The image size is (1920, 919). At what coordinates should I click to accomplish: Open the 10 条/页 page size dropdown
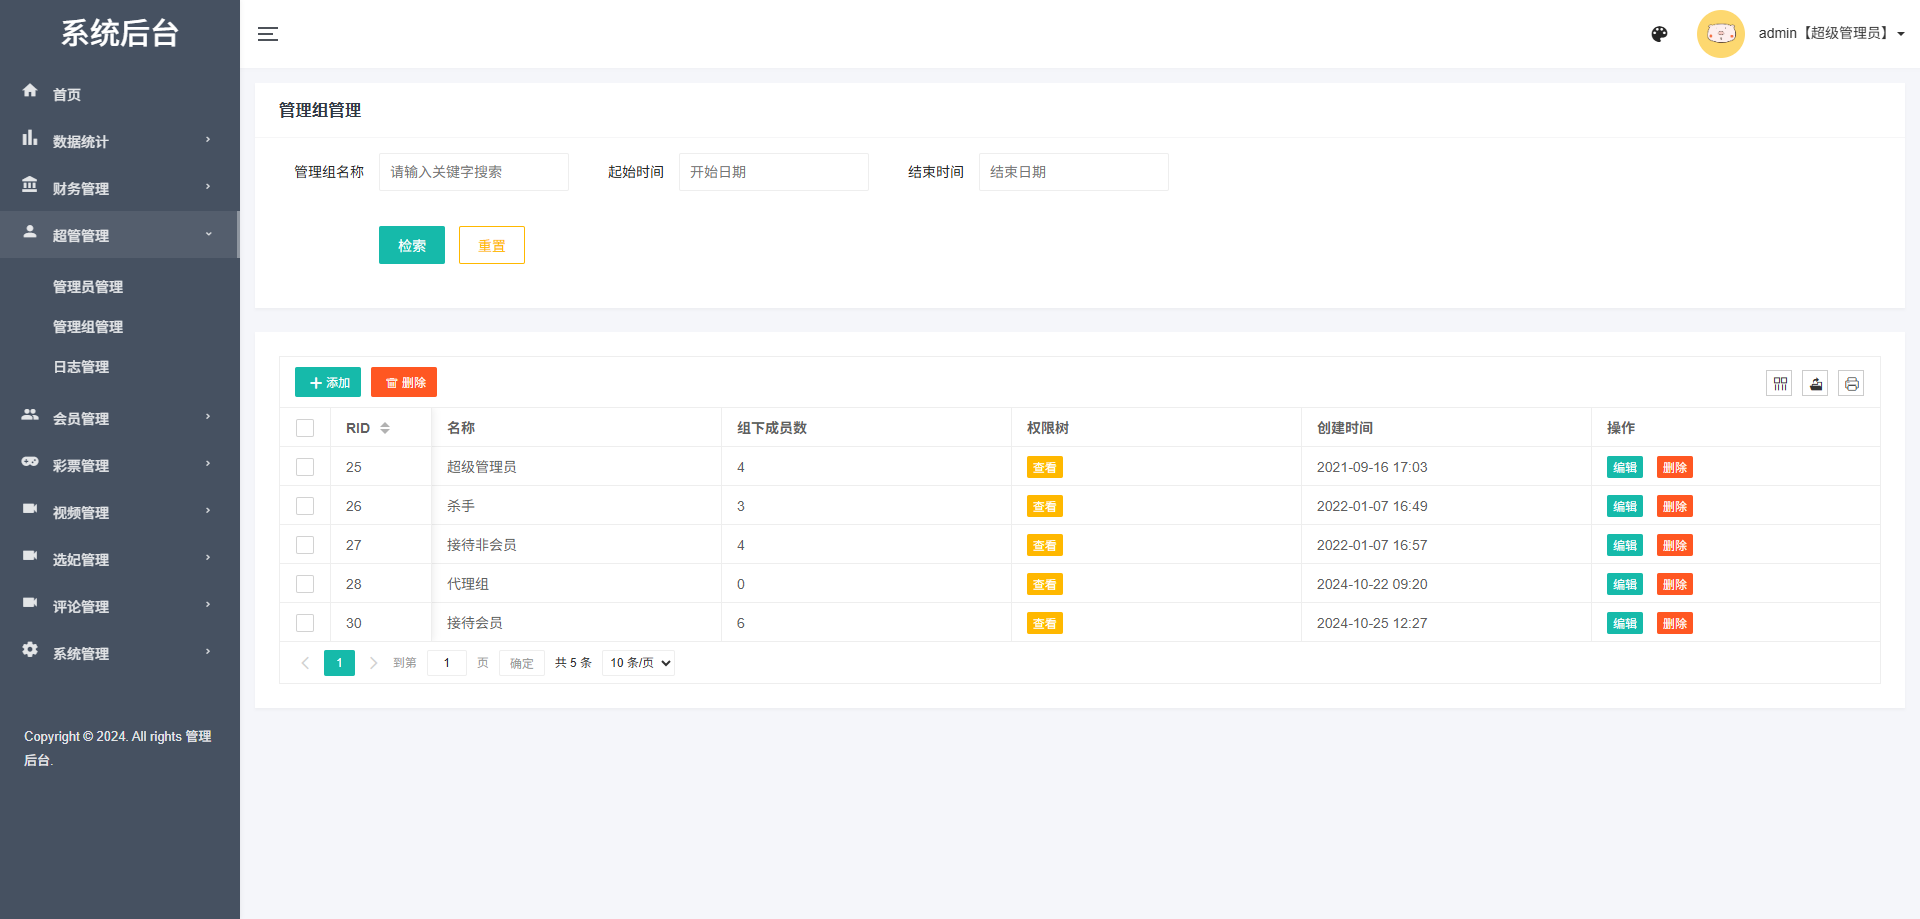638,662
